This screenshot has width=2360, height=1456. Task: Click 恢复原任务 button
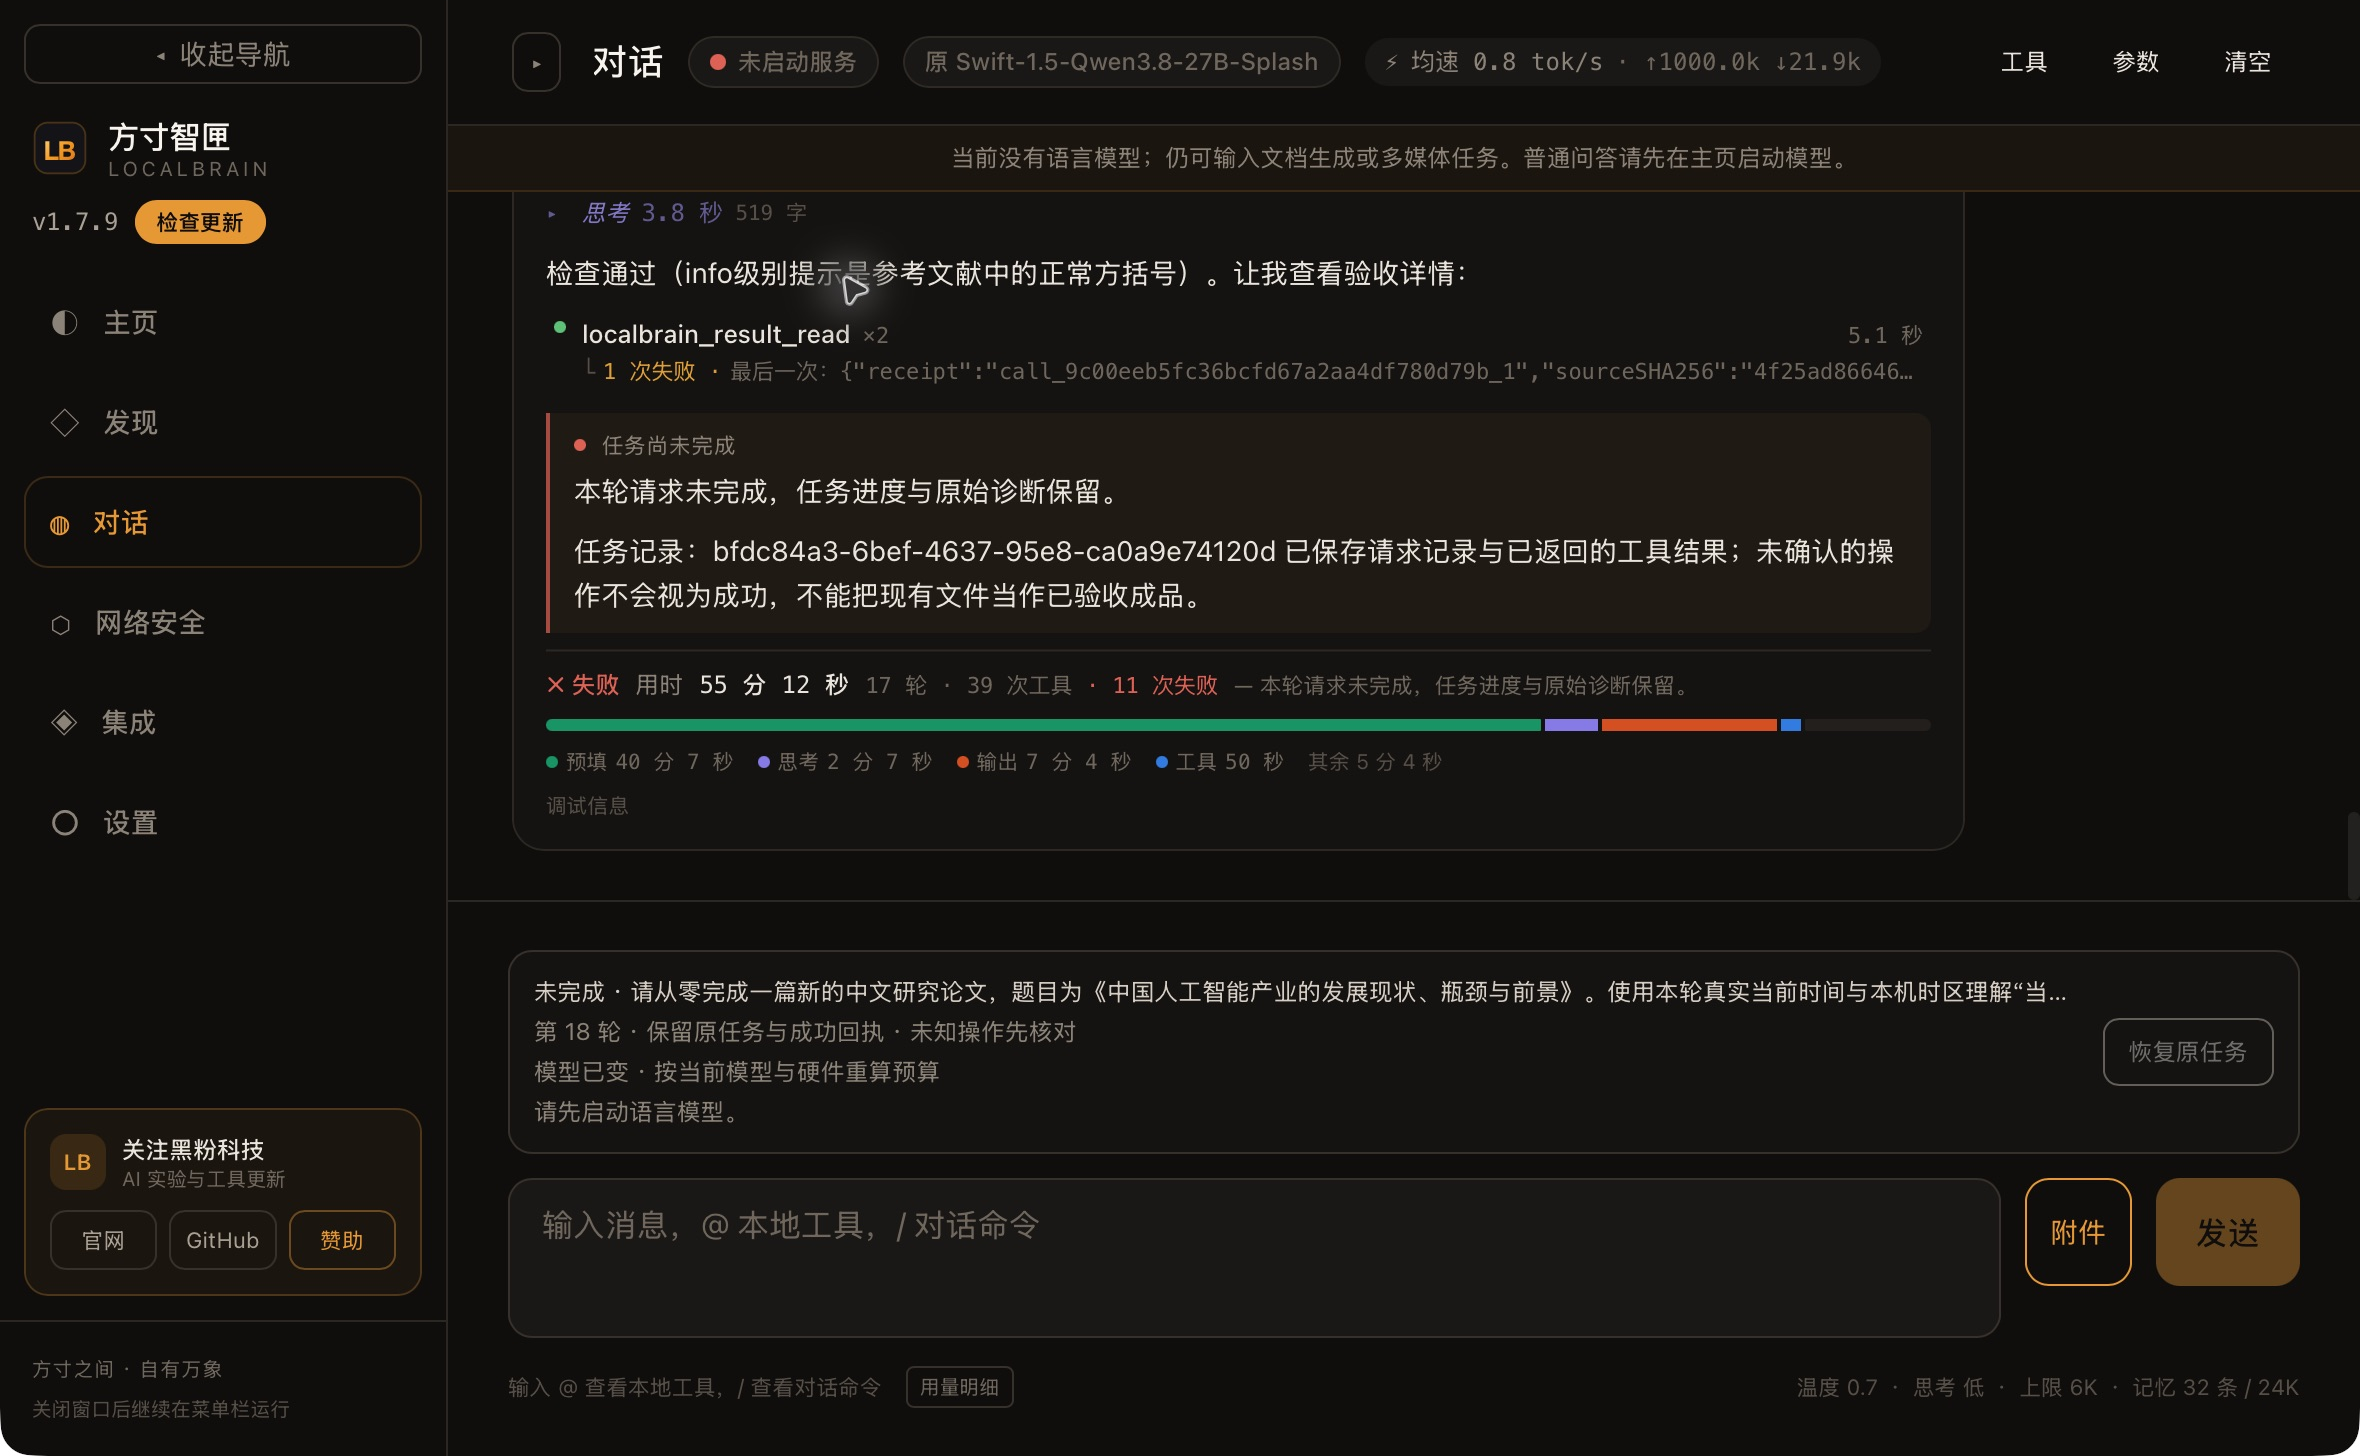(2188, 1052)
